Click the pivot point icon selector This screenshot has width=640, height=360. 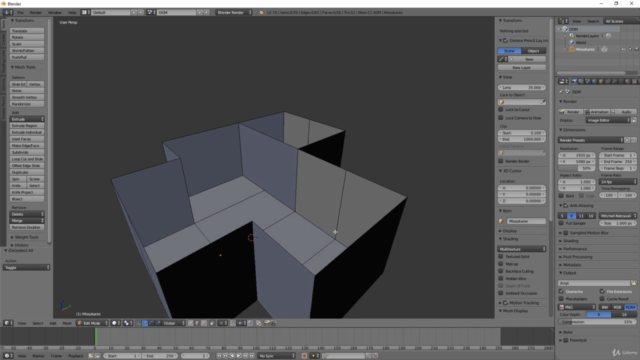pos(127,323)
